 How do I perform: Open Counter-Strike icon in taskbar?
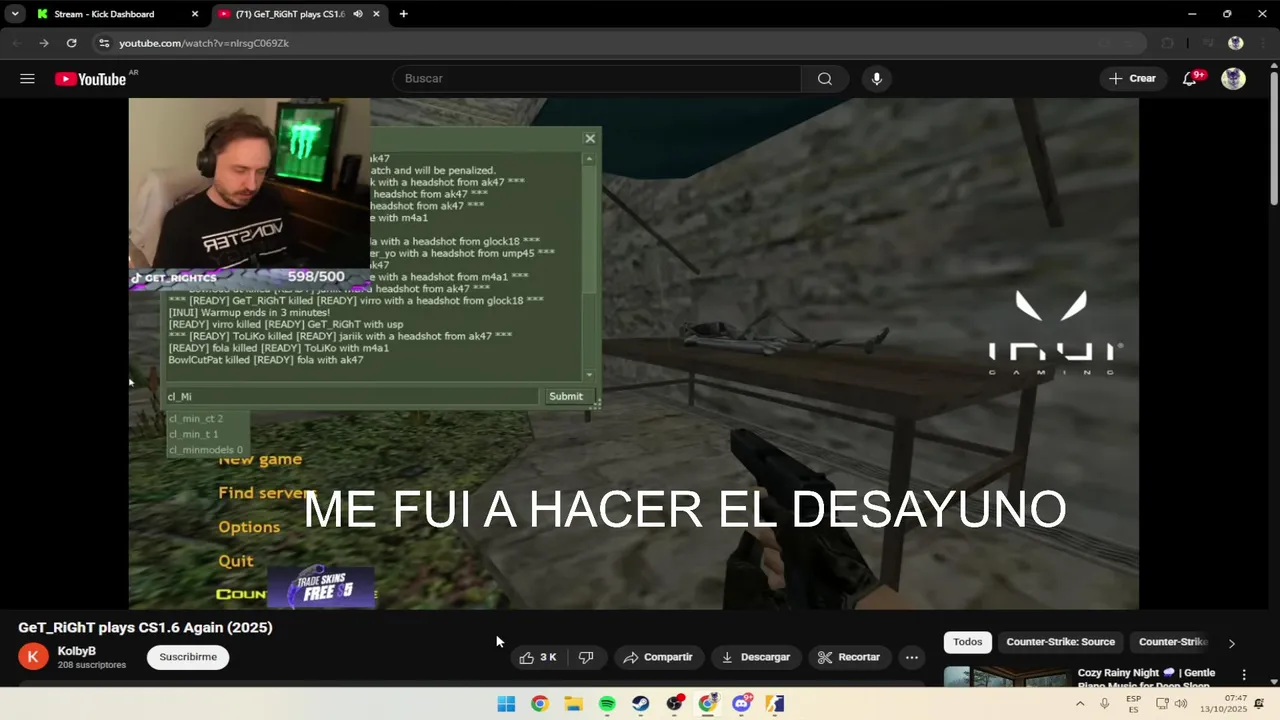pos(775,704)
